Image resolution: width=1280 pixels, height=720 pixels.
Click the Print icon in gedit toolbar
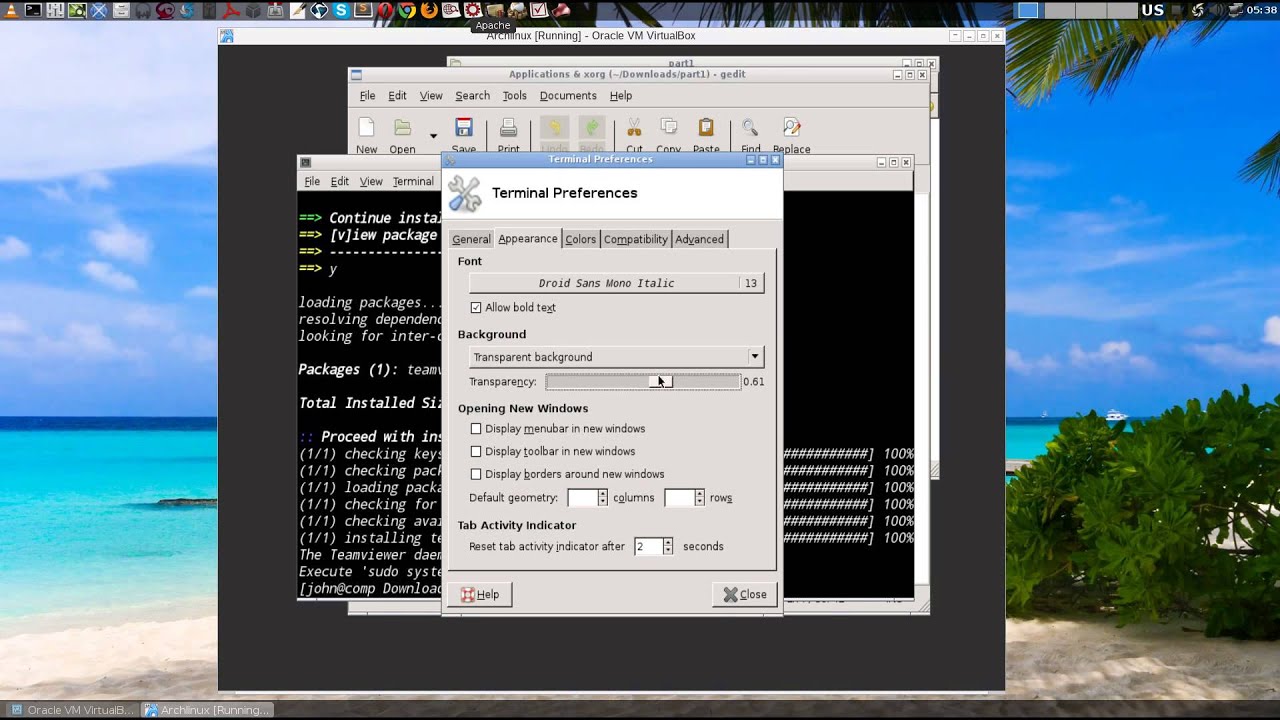[x=508, y=128]
